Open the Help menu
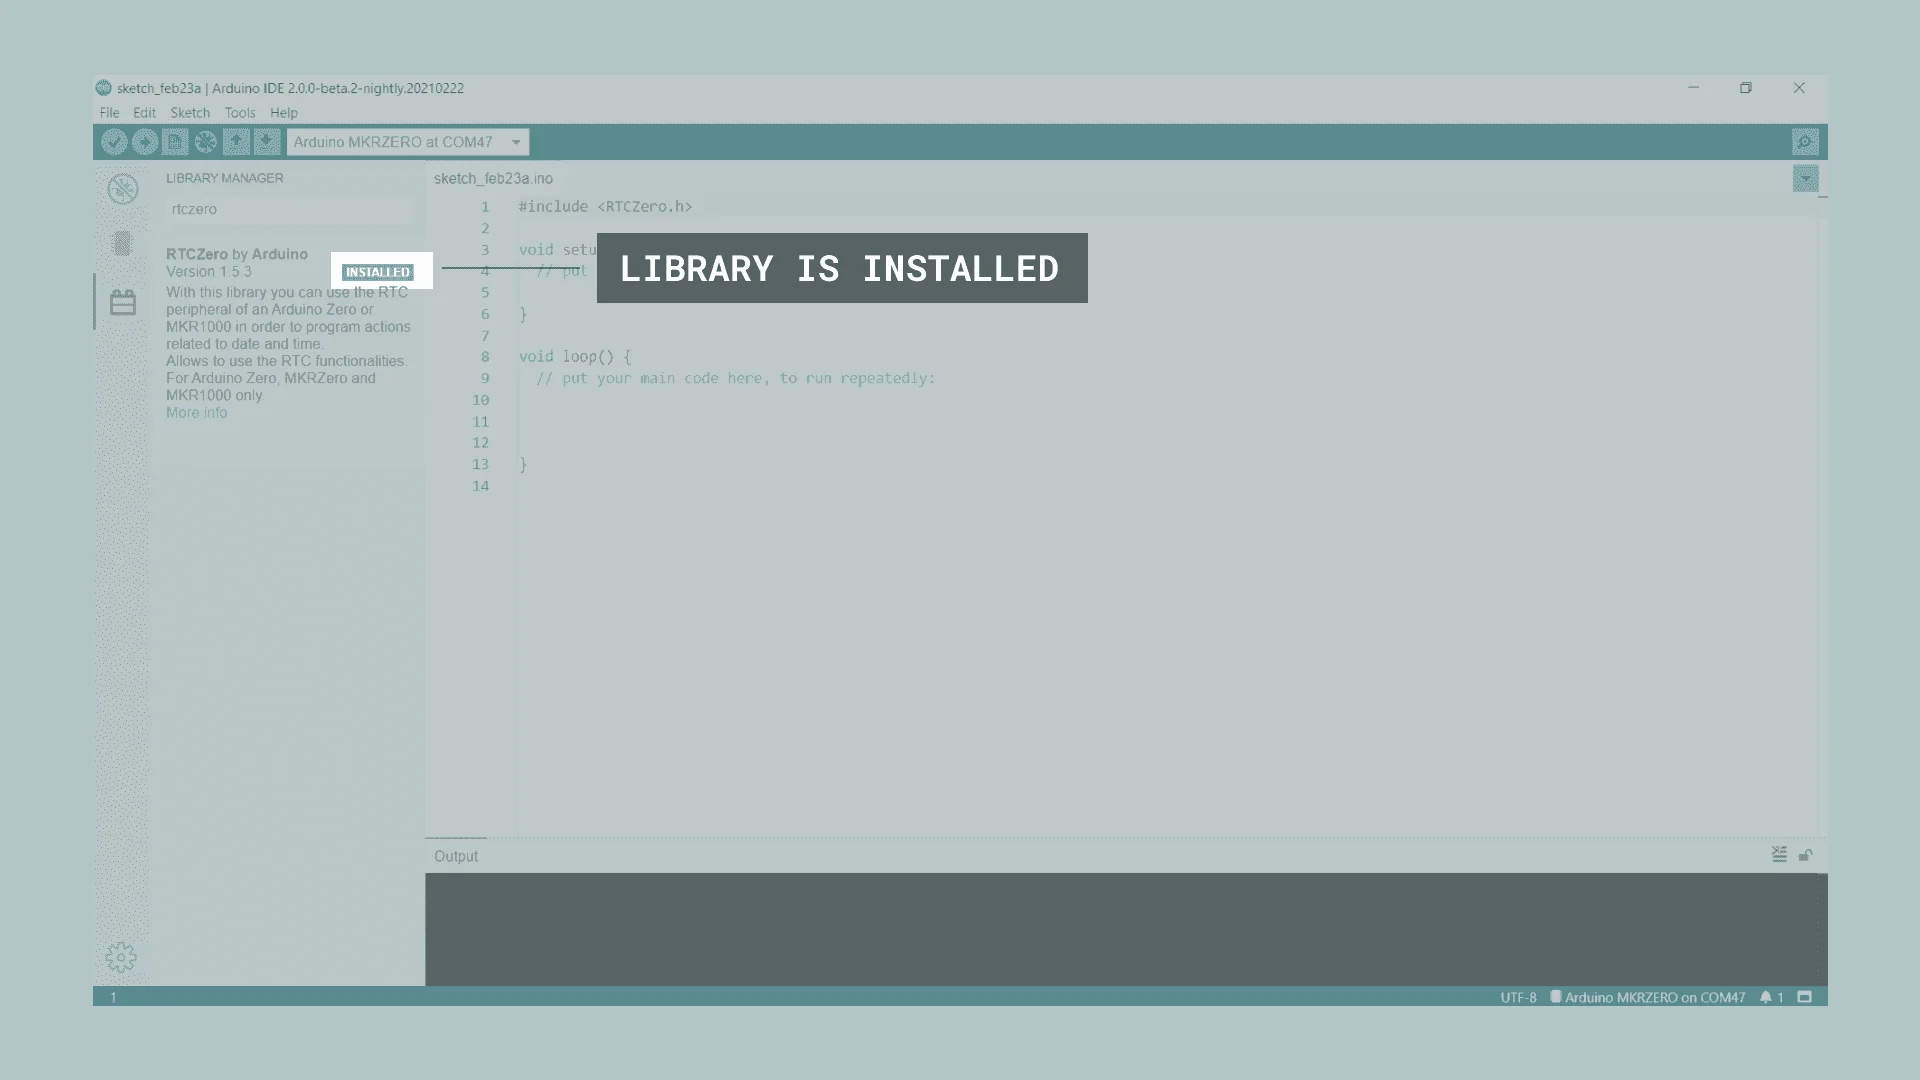Viewport: 1920px width, 1080px height. tap(284, 113)
